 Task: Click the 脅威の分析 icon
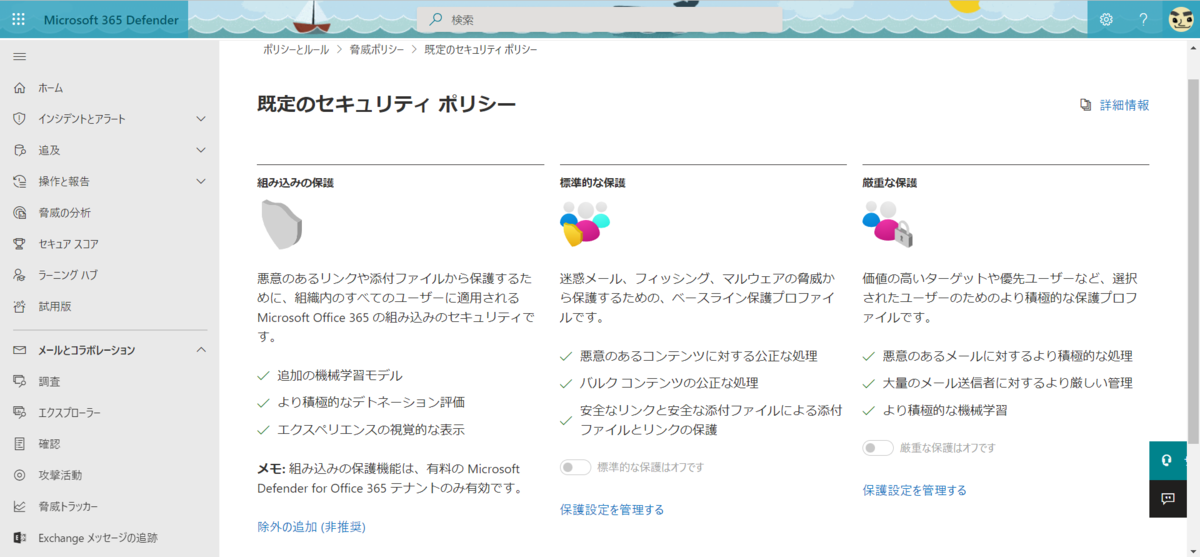19,212
